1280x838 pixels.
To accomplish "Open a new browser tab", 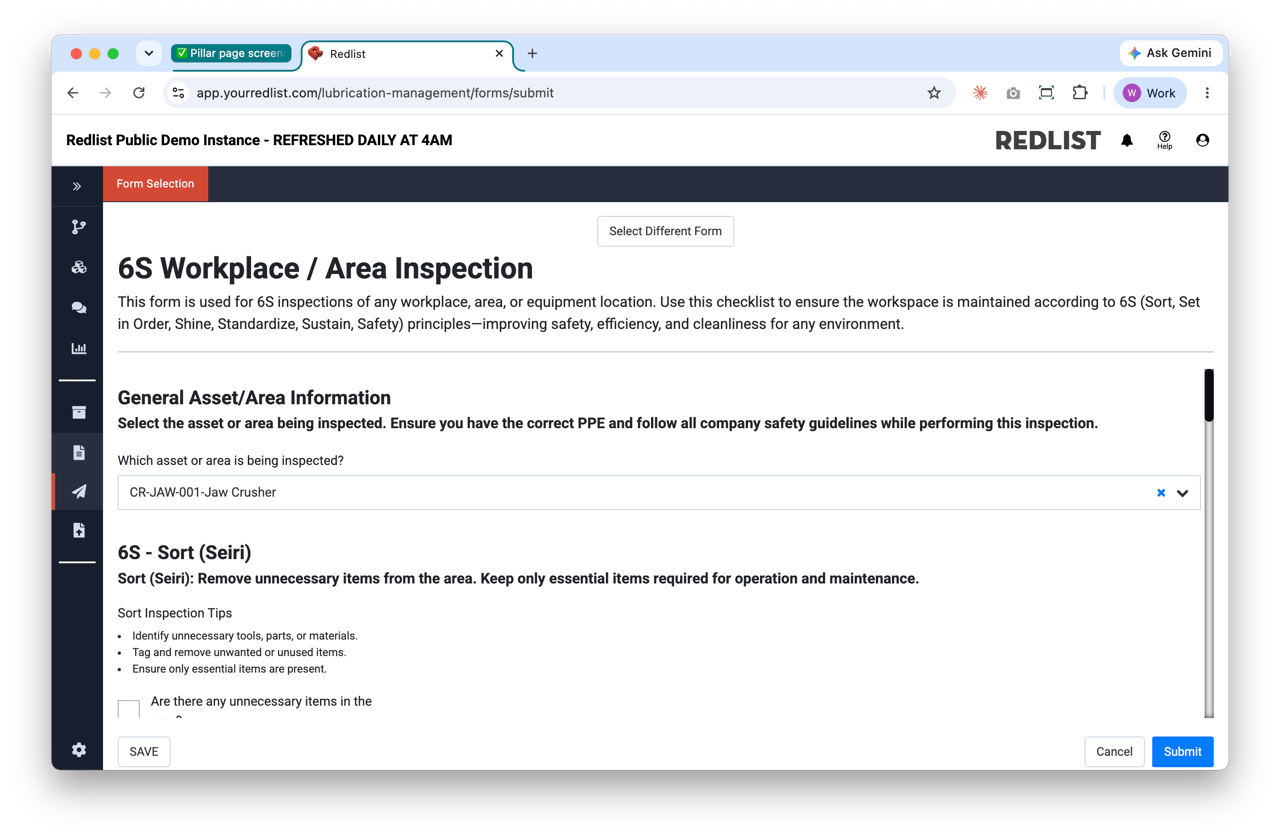I will 532,54.
